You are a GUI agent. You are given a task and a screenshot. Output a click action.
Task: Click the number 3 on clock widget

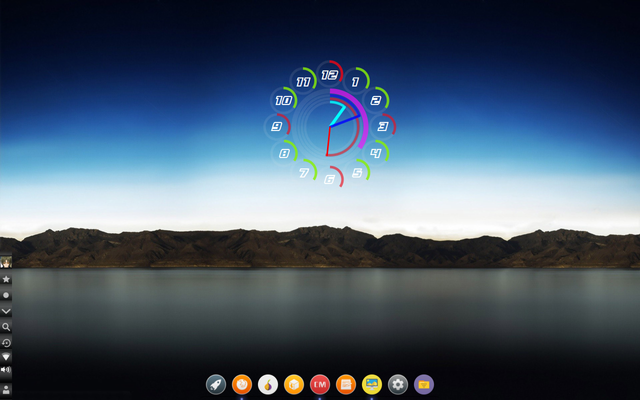point(383,126)
